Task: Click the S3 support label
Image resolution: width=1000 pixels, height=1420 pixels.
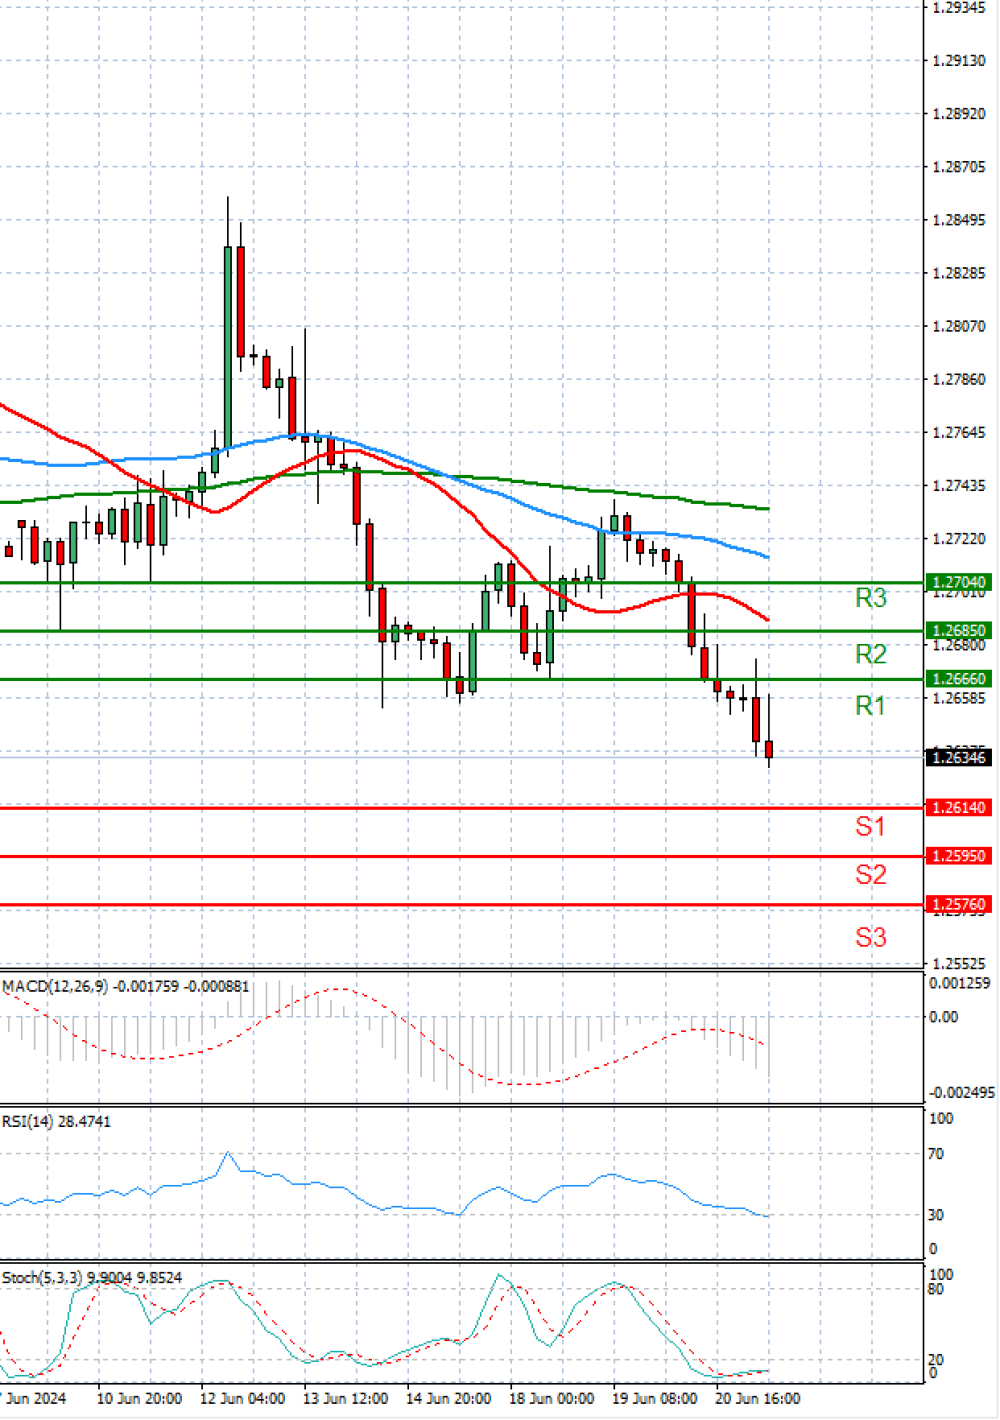Action: pos(870,937)
